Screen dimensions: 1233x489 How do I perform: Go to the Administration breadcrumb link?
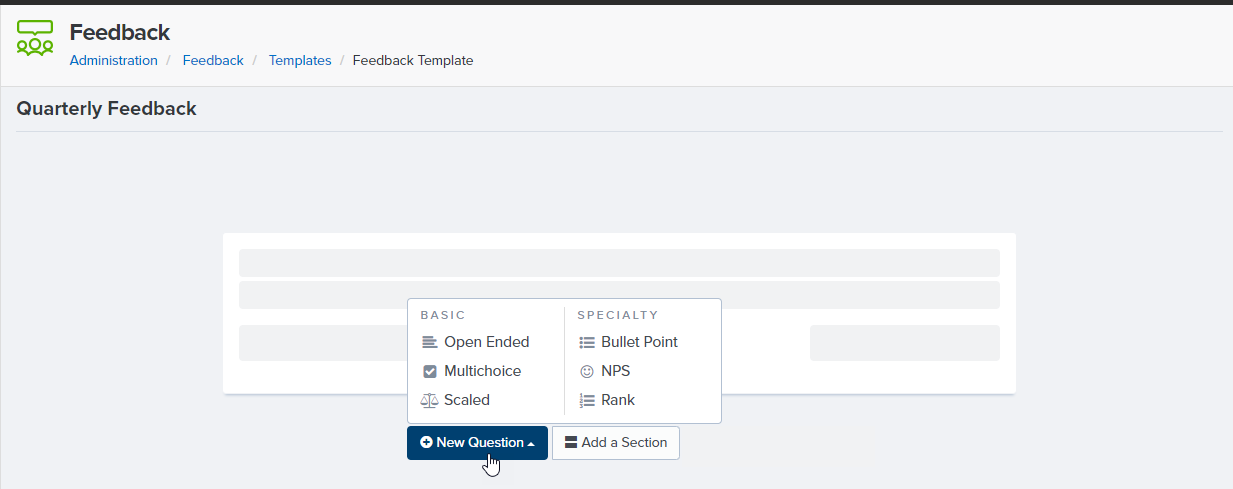(113, 60)
